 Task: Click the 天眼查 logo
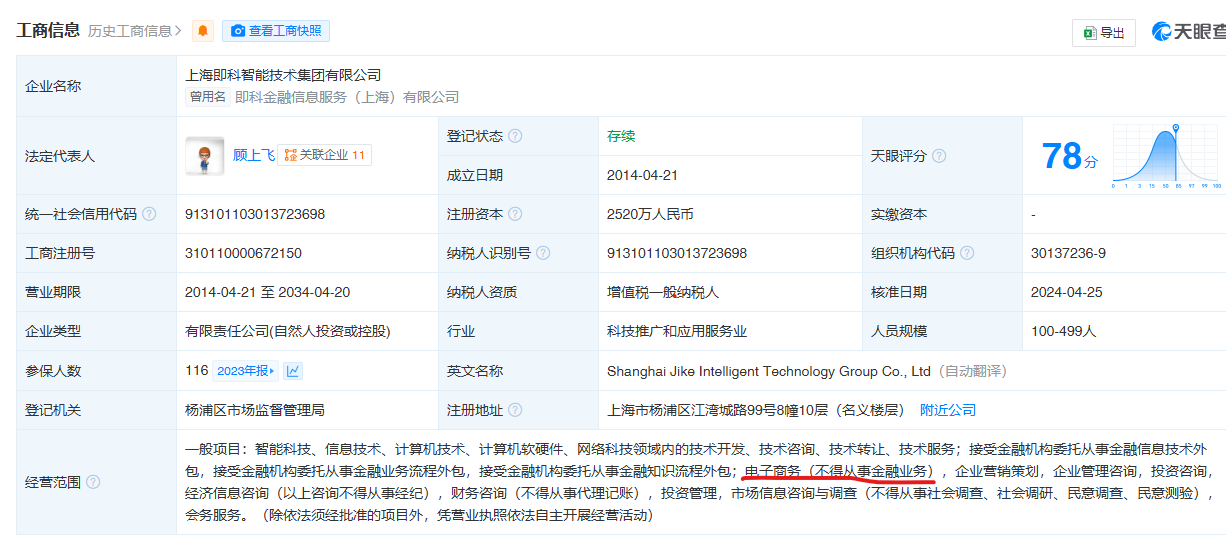click(1188, 32)
